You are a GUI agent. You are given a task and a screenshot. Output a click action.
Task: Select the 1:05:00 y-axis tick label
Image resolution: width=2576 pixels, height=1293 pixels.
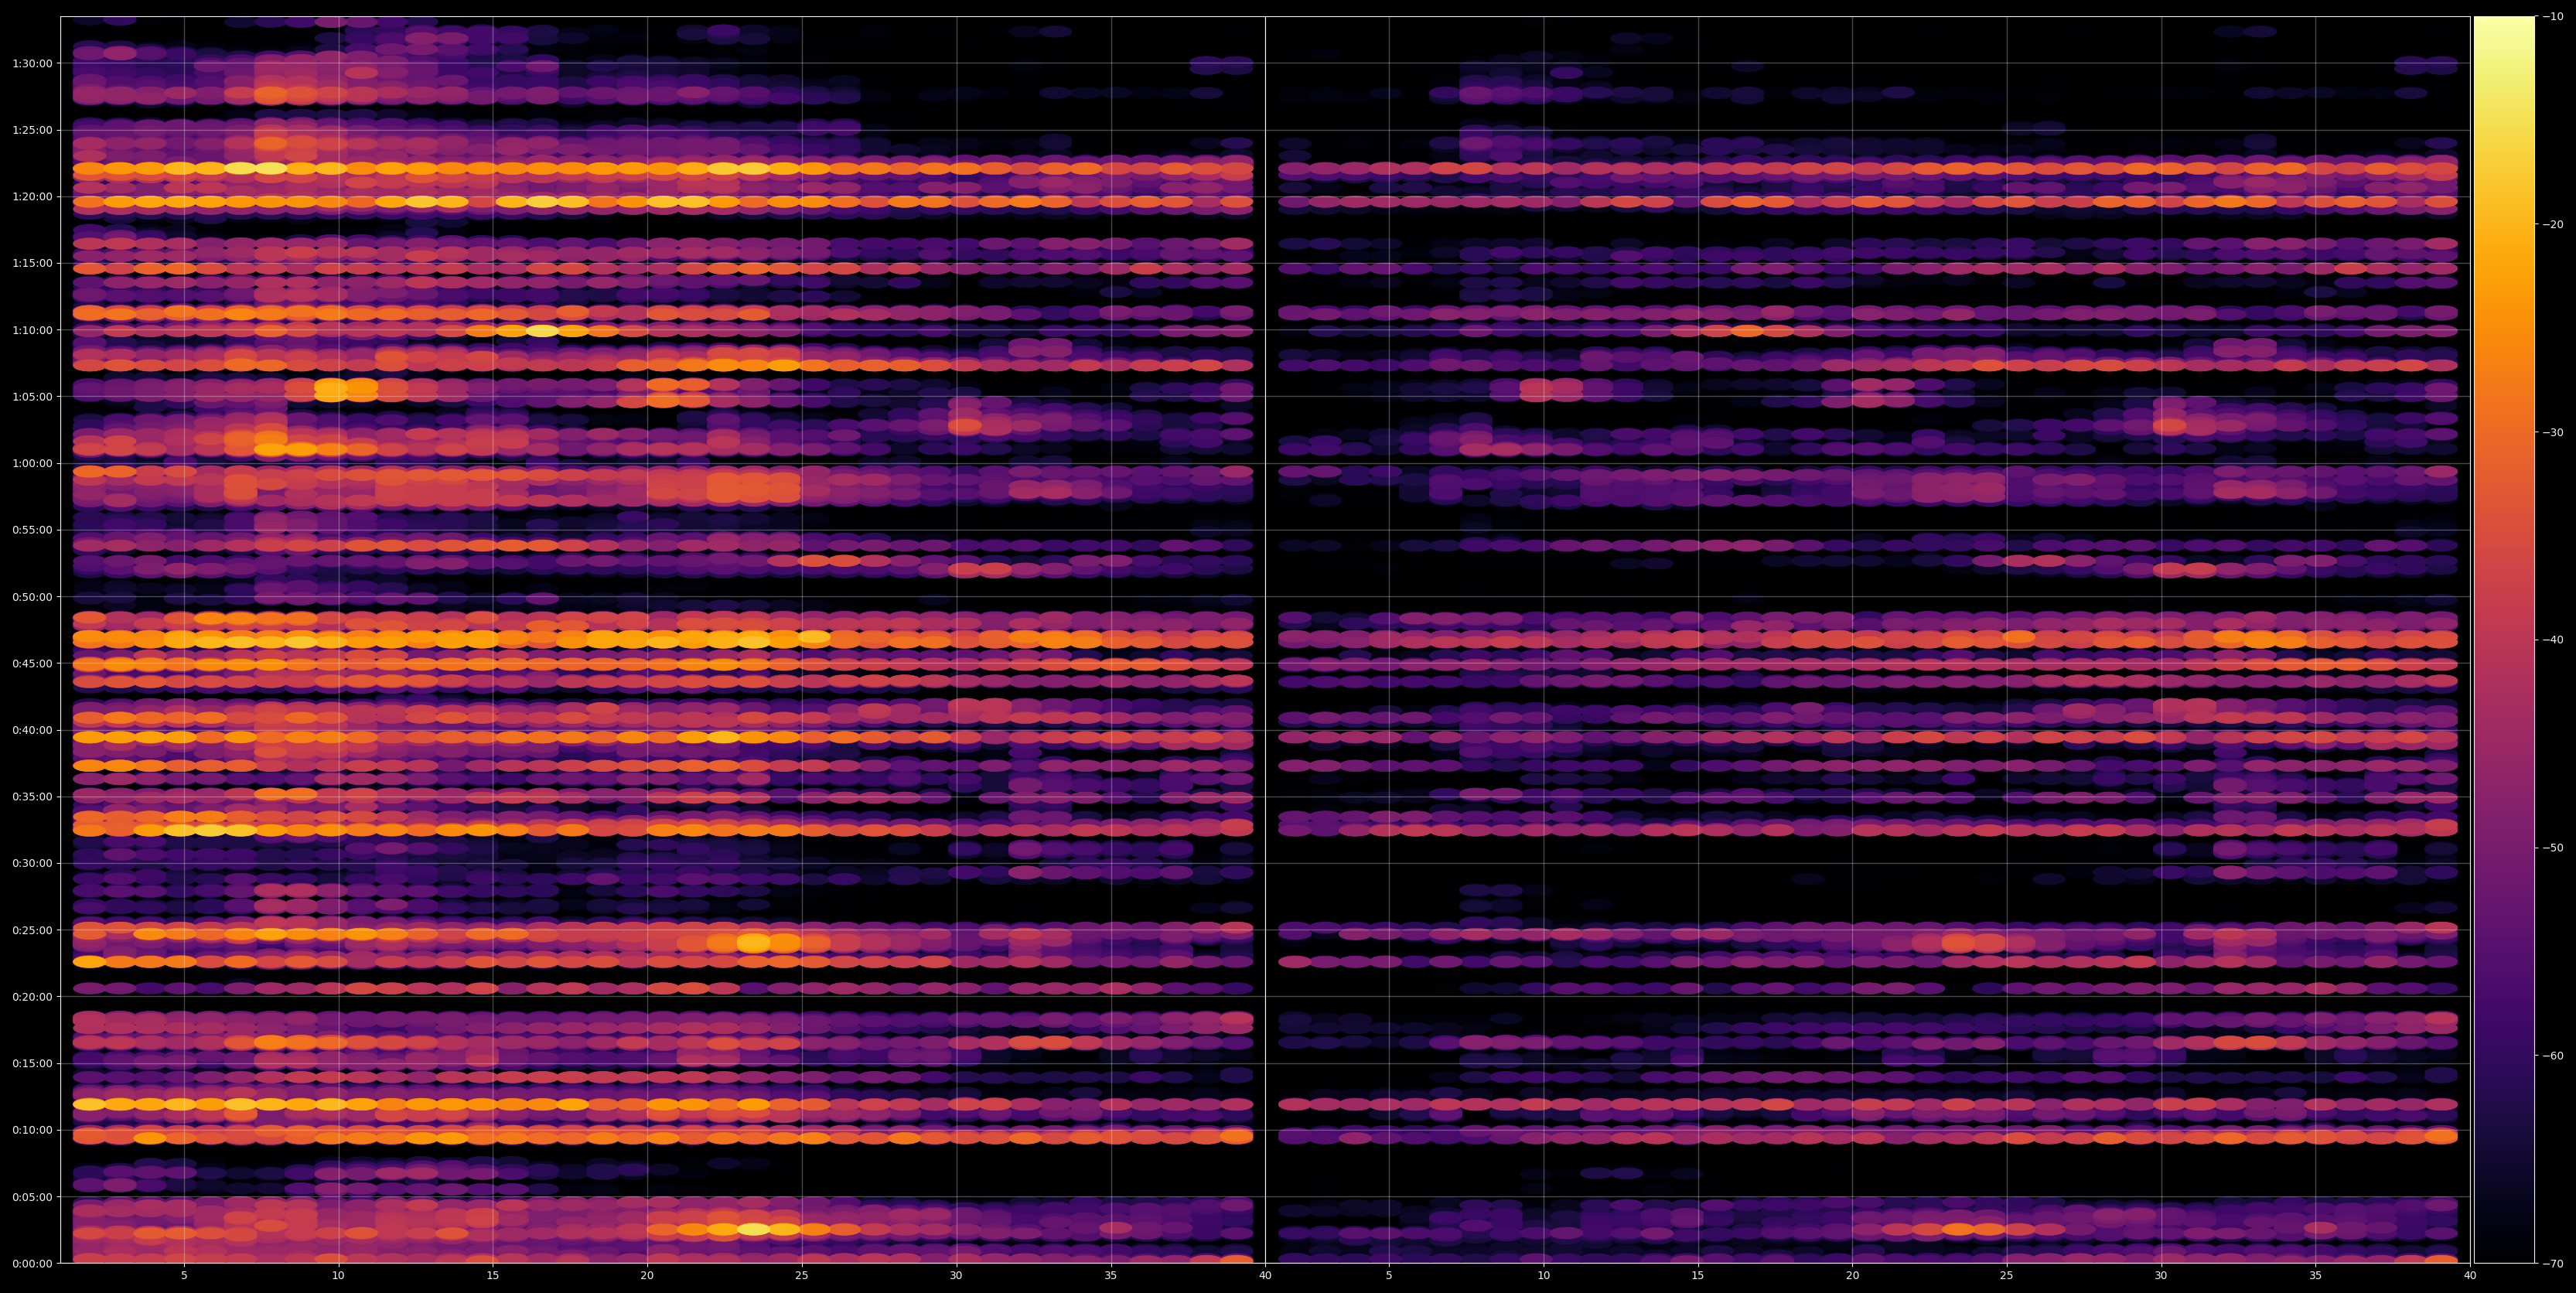tap(32, 397)
